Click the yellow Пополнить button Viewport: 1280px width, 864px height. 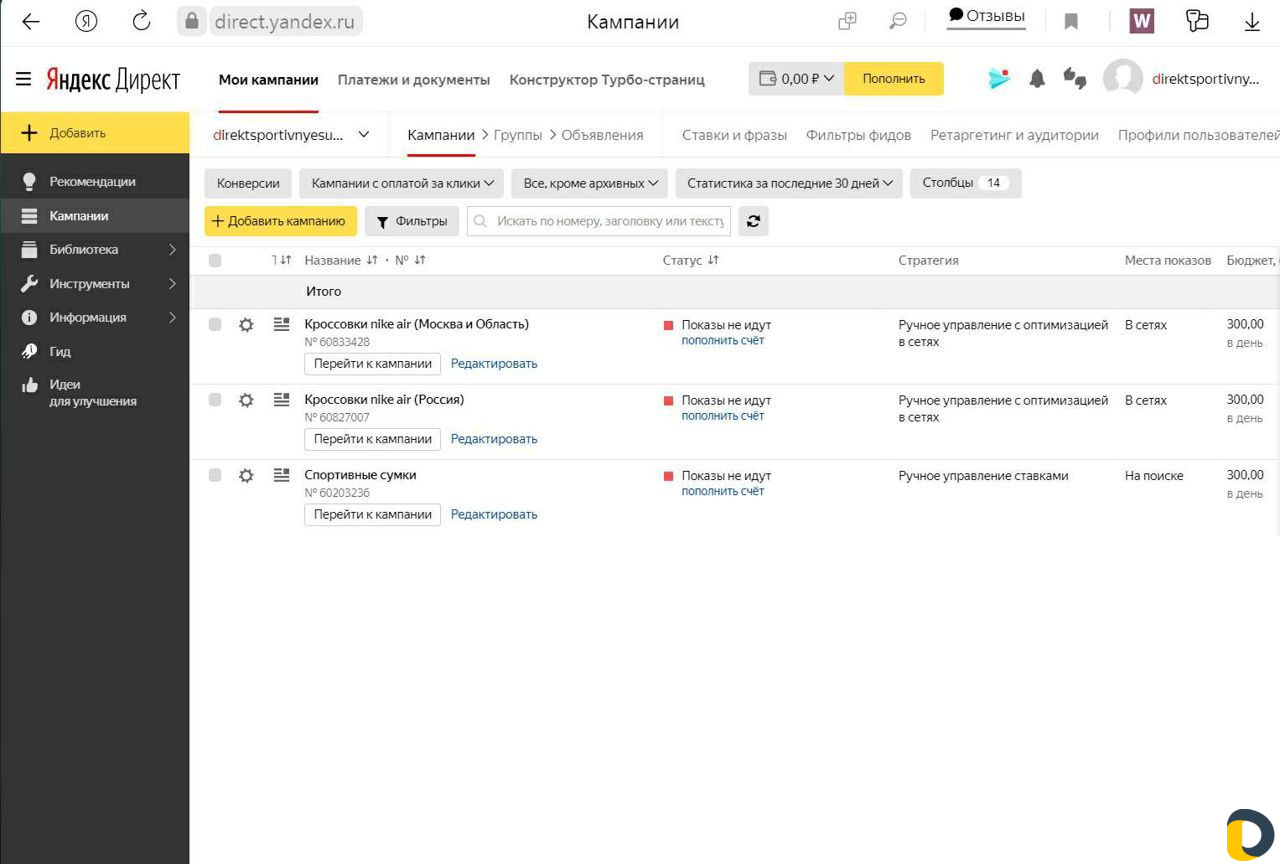pyautogui.click(x=894, y=79)
